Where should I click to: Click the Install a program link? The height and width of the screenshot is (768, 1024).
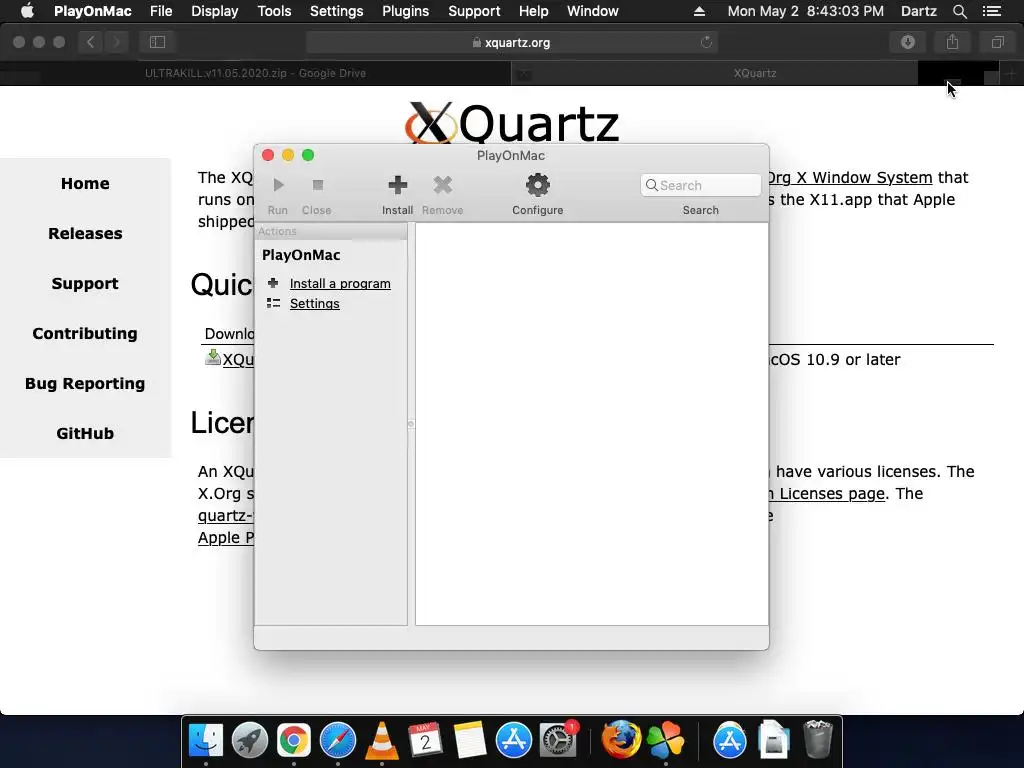click(340, 283)
